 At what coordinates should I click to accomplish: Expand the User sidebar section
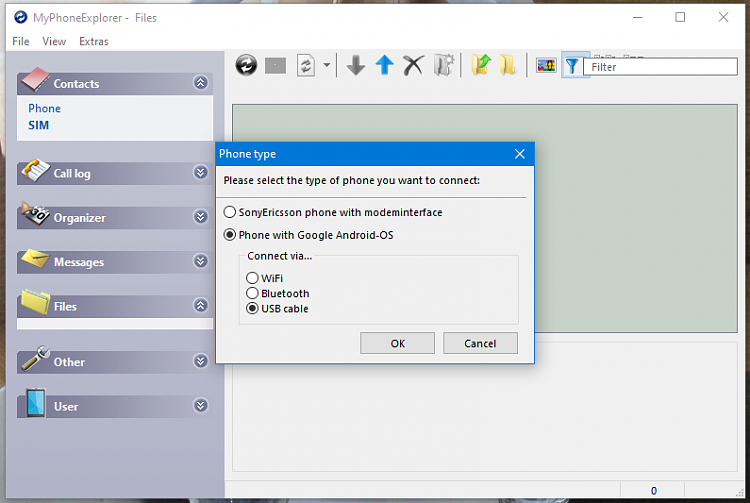point(200,405)
